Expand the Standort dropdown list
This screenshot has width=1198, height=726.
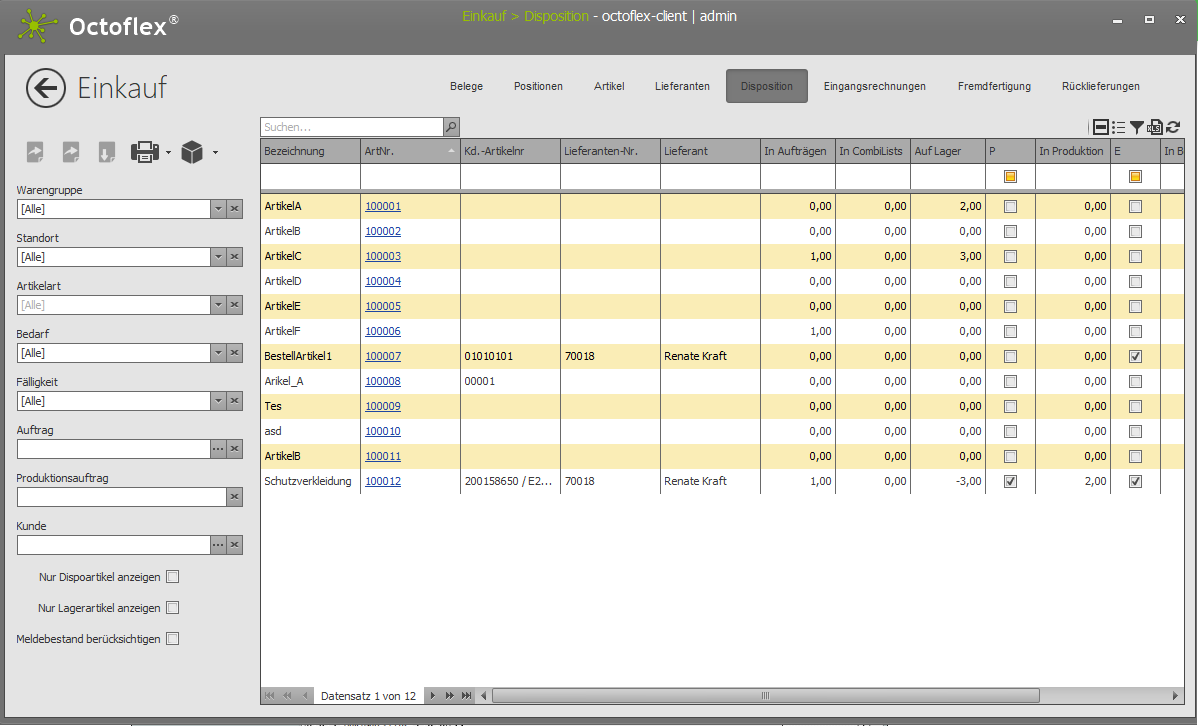click(x=217, y=257)
